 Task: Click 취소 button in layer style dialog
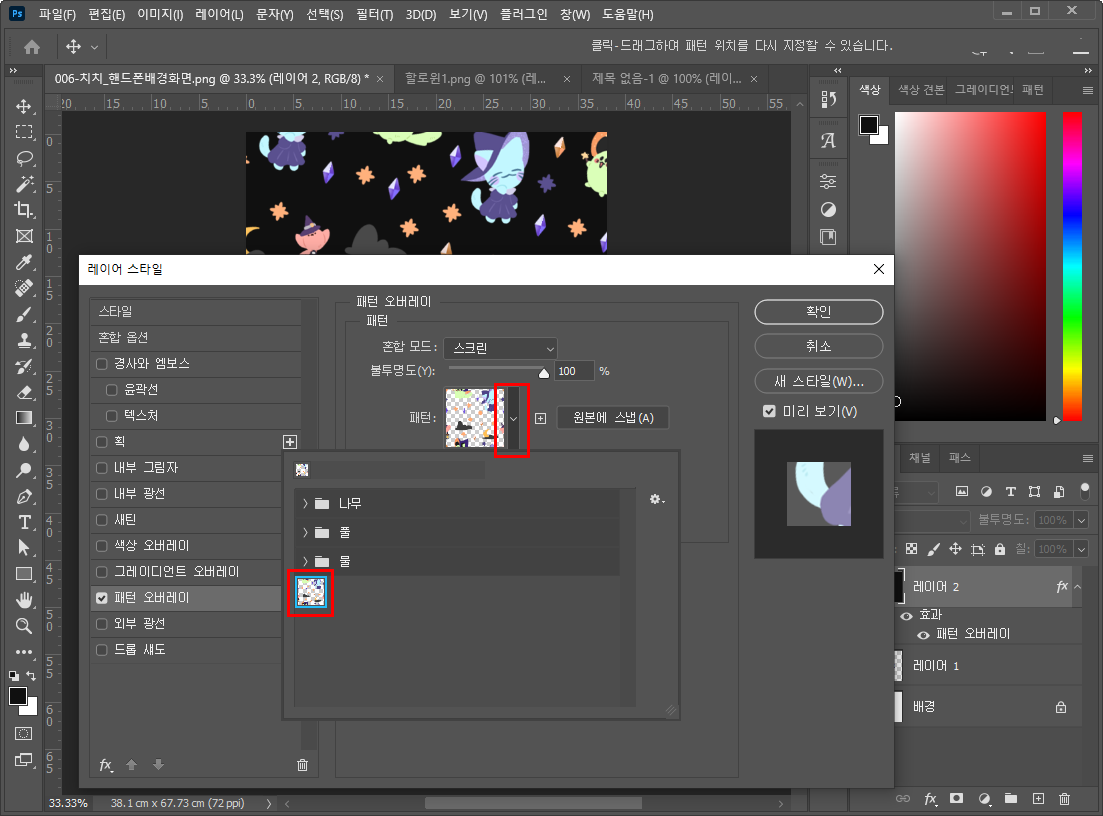[819, 346]
